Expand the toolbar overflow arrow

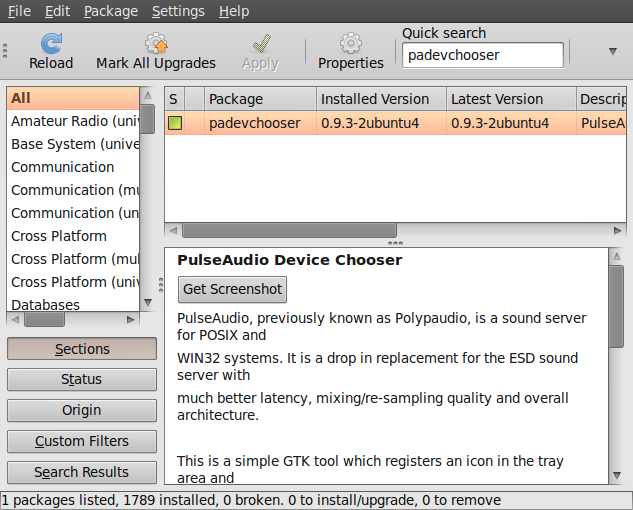tap(612, 51)
